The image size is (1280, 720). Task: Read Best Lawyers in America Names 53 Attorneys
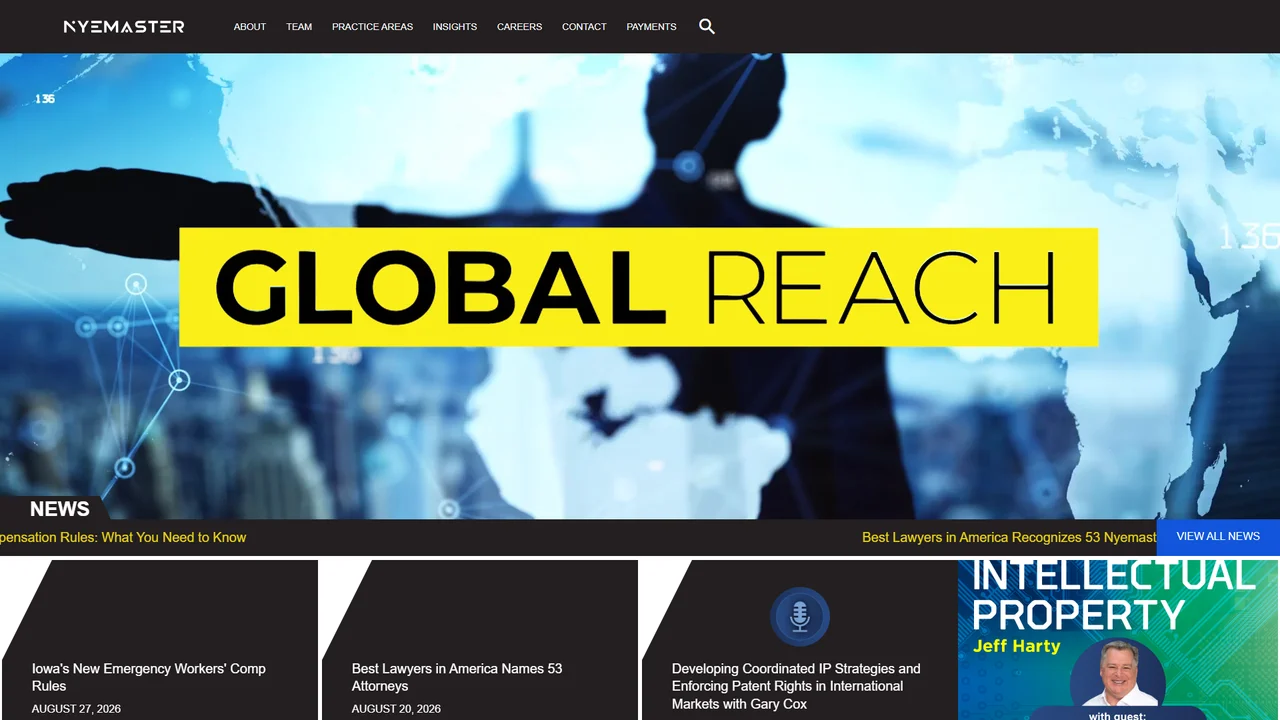(x=457, y=677)
